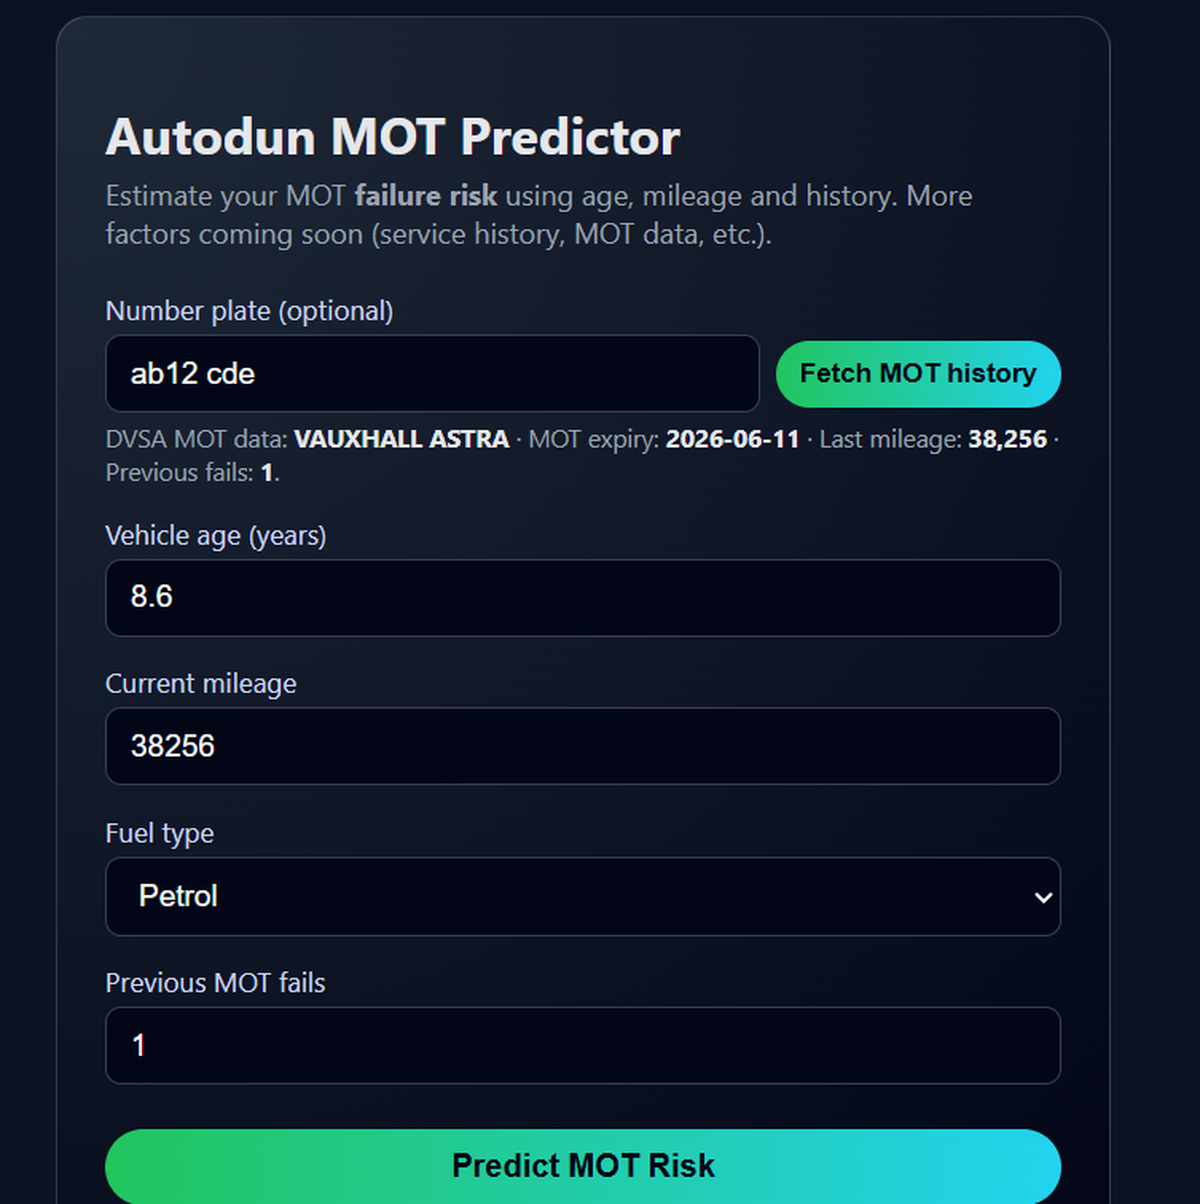Focus the Previous MOT fails input
Screen dimensions: 1200x1204
(x=583, y=1045)
